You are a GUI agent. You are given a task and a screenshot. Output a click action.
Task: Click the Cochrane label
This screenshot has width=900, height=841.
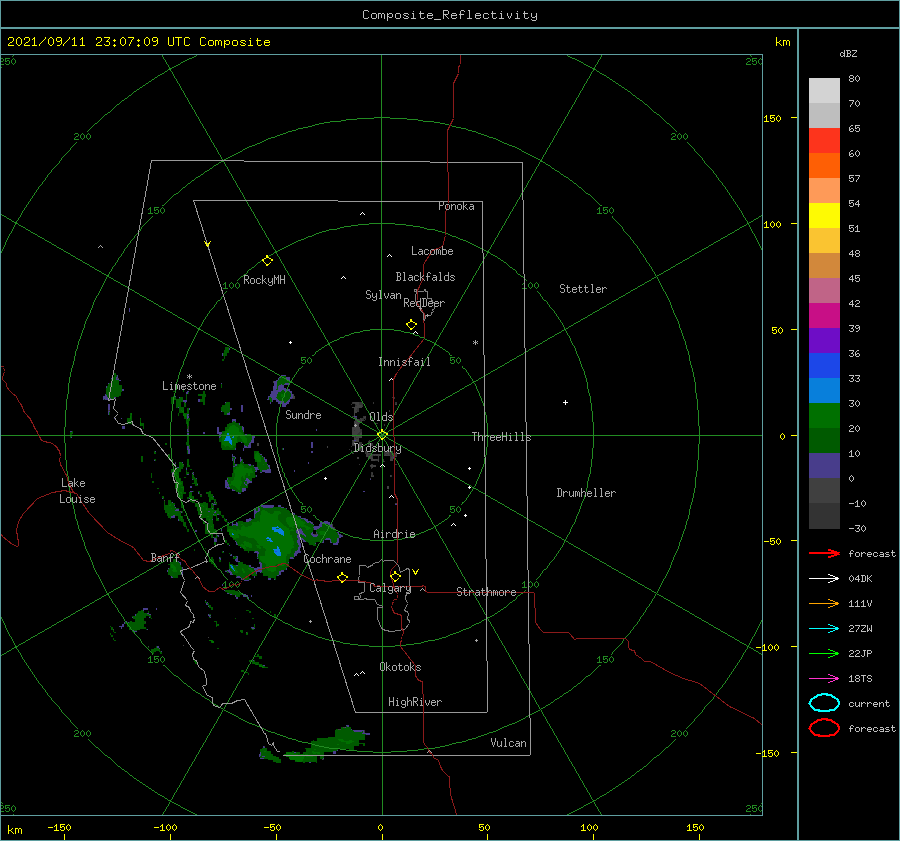(x=327, y=559)
